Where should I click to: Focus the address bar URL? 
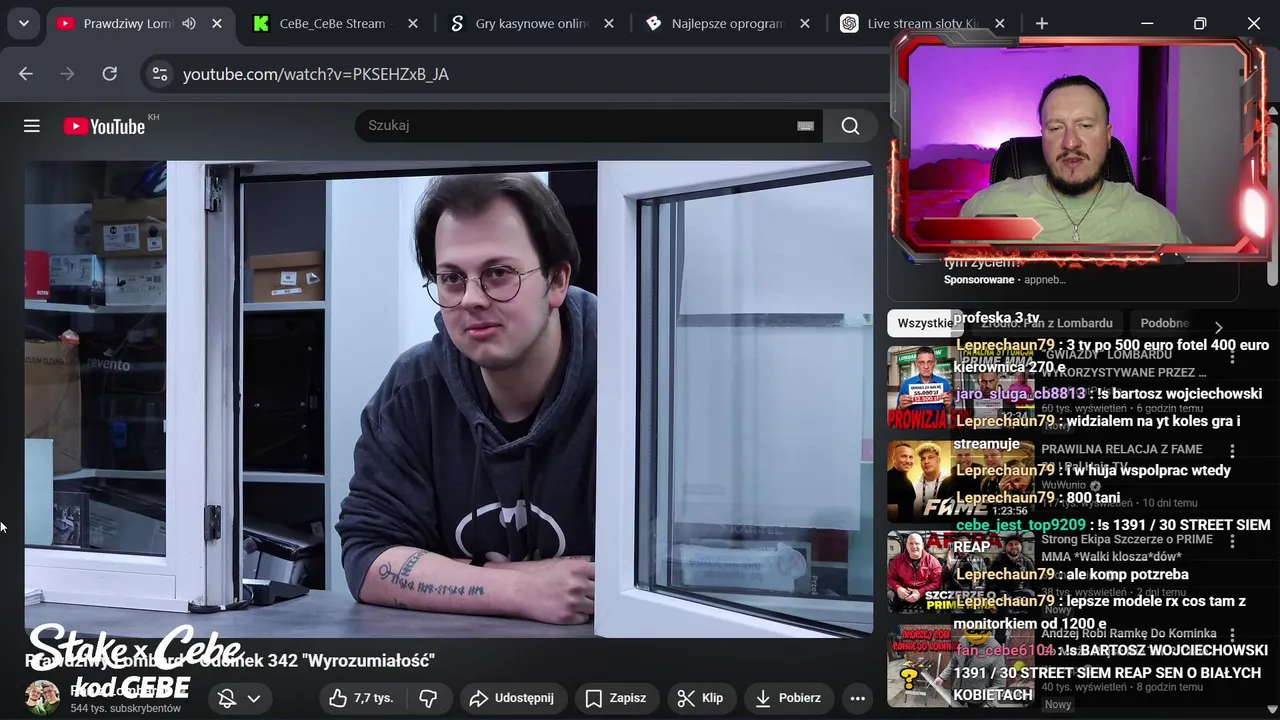click(316, 74)
